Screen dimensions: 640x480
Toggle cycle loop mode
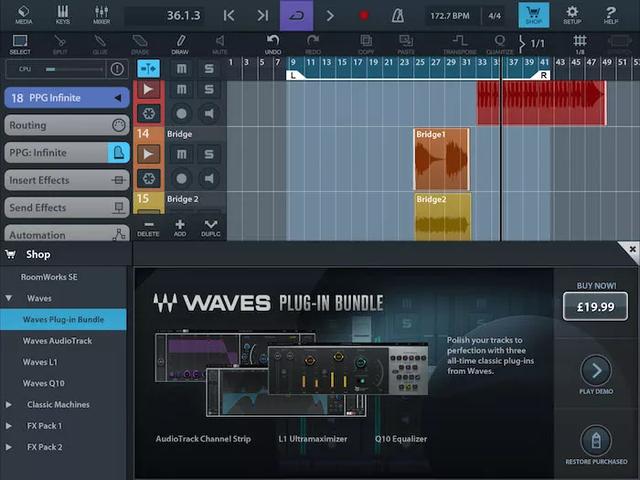[296, 16]
